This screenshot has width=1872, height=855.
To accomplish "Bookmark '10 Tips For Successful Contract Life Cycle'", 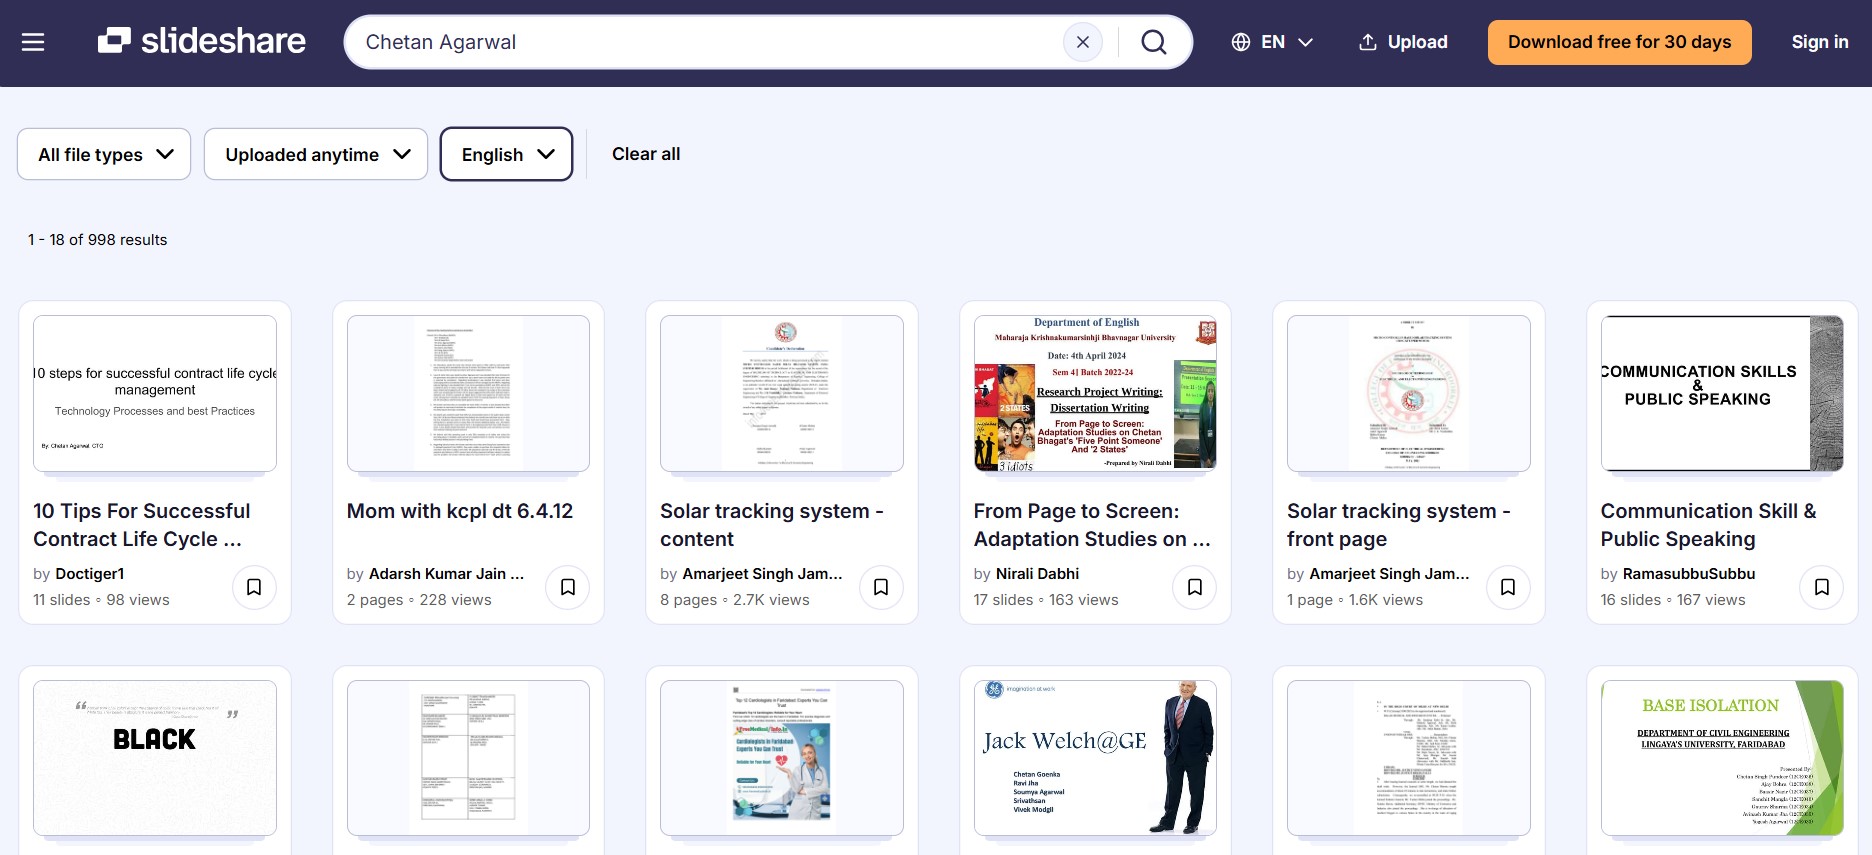I will click(254, 587).
